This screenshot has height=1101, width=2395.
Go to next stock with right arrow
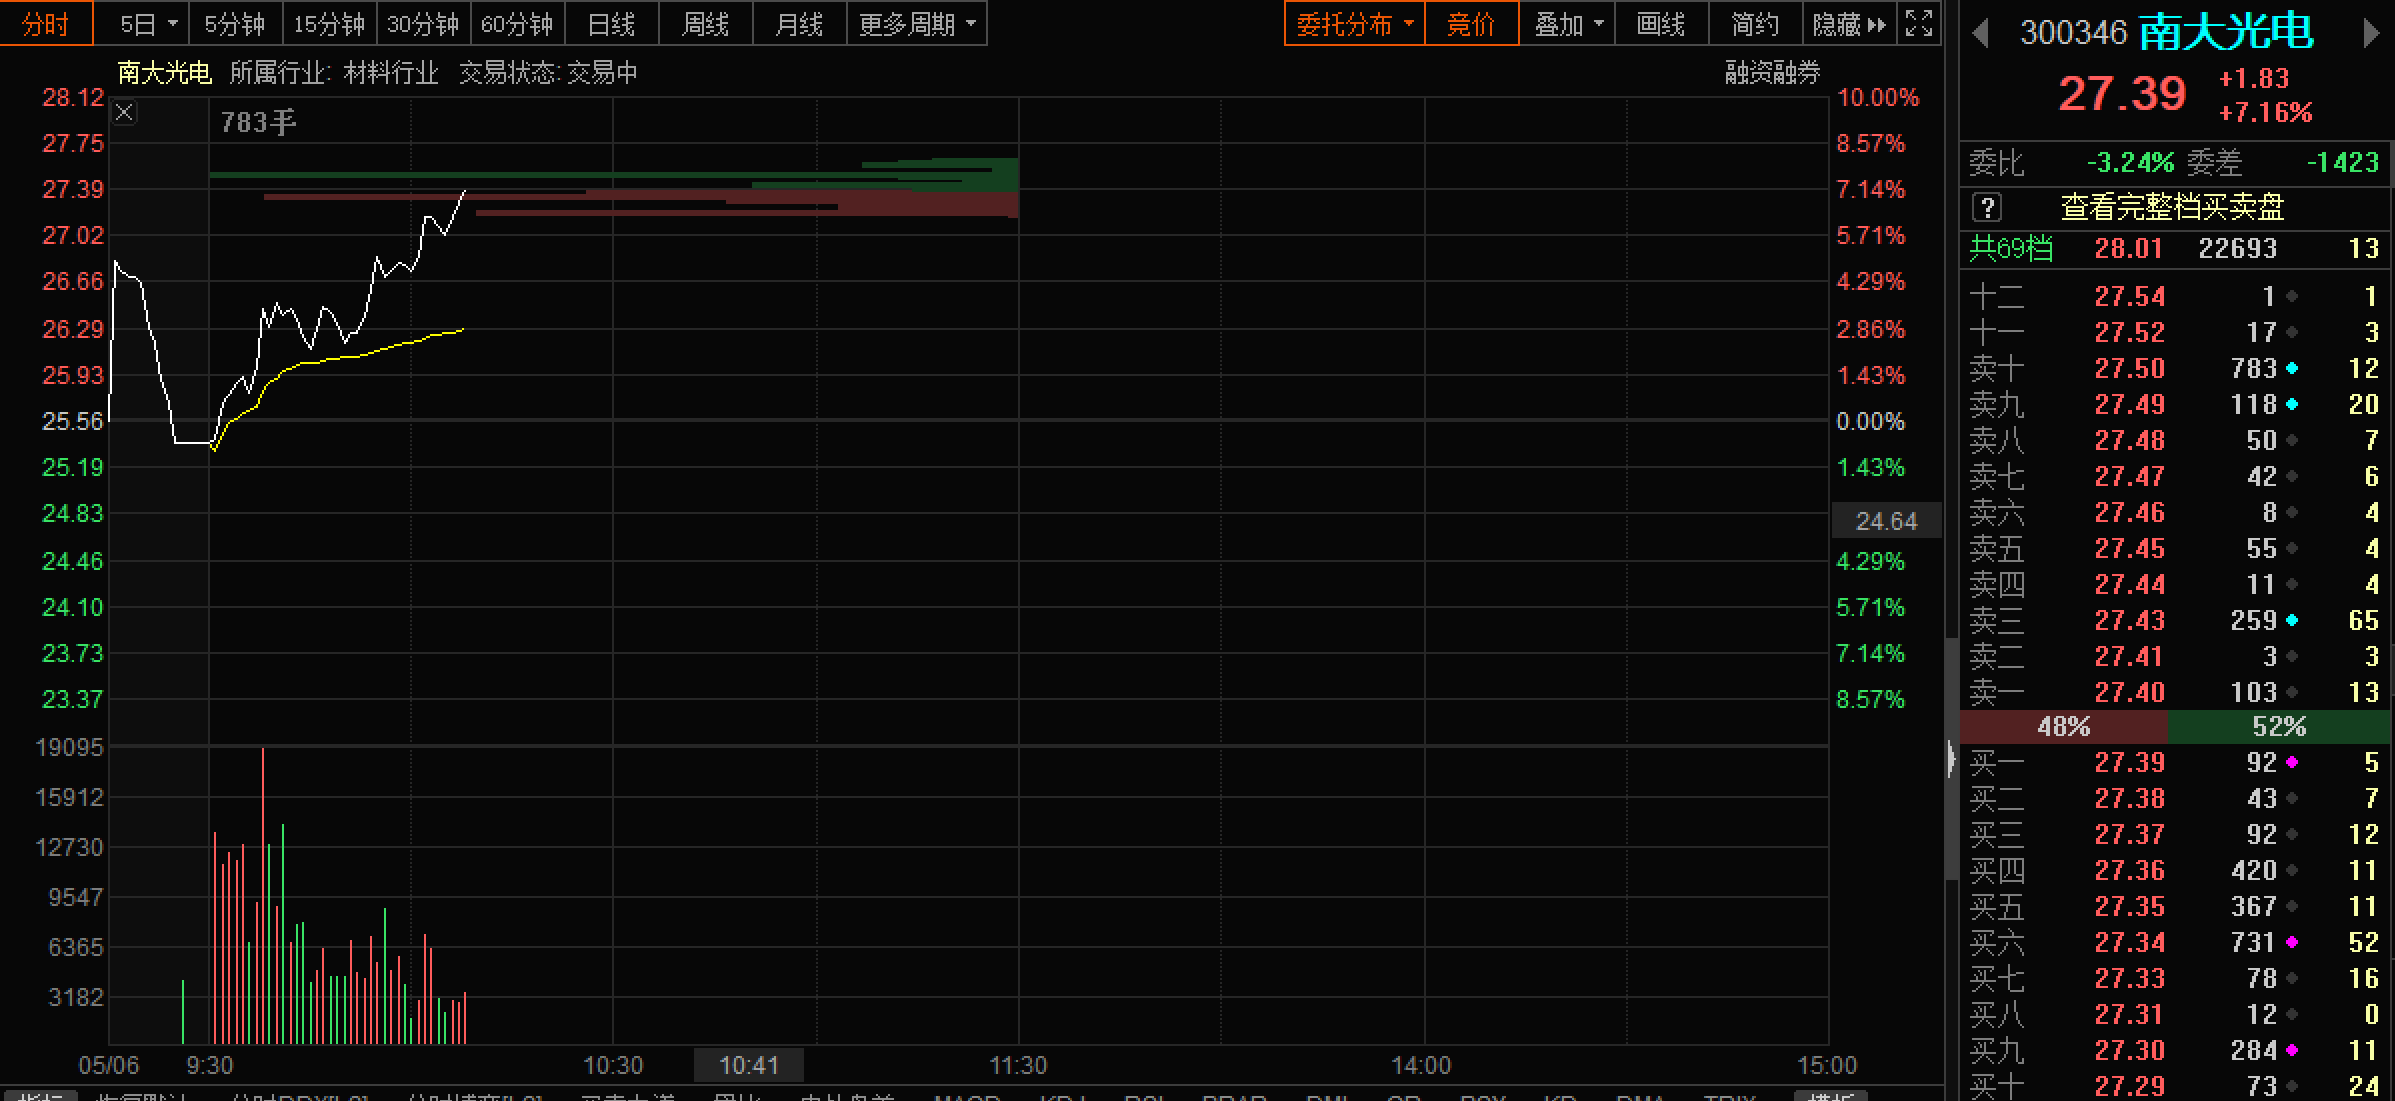coord(2371,34)
